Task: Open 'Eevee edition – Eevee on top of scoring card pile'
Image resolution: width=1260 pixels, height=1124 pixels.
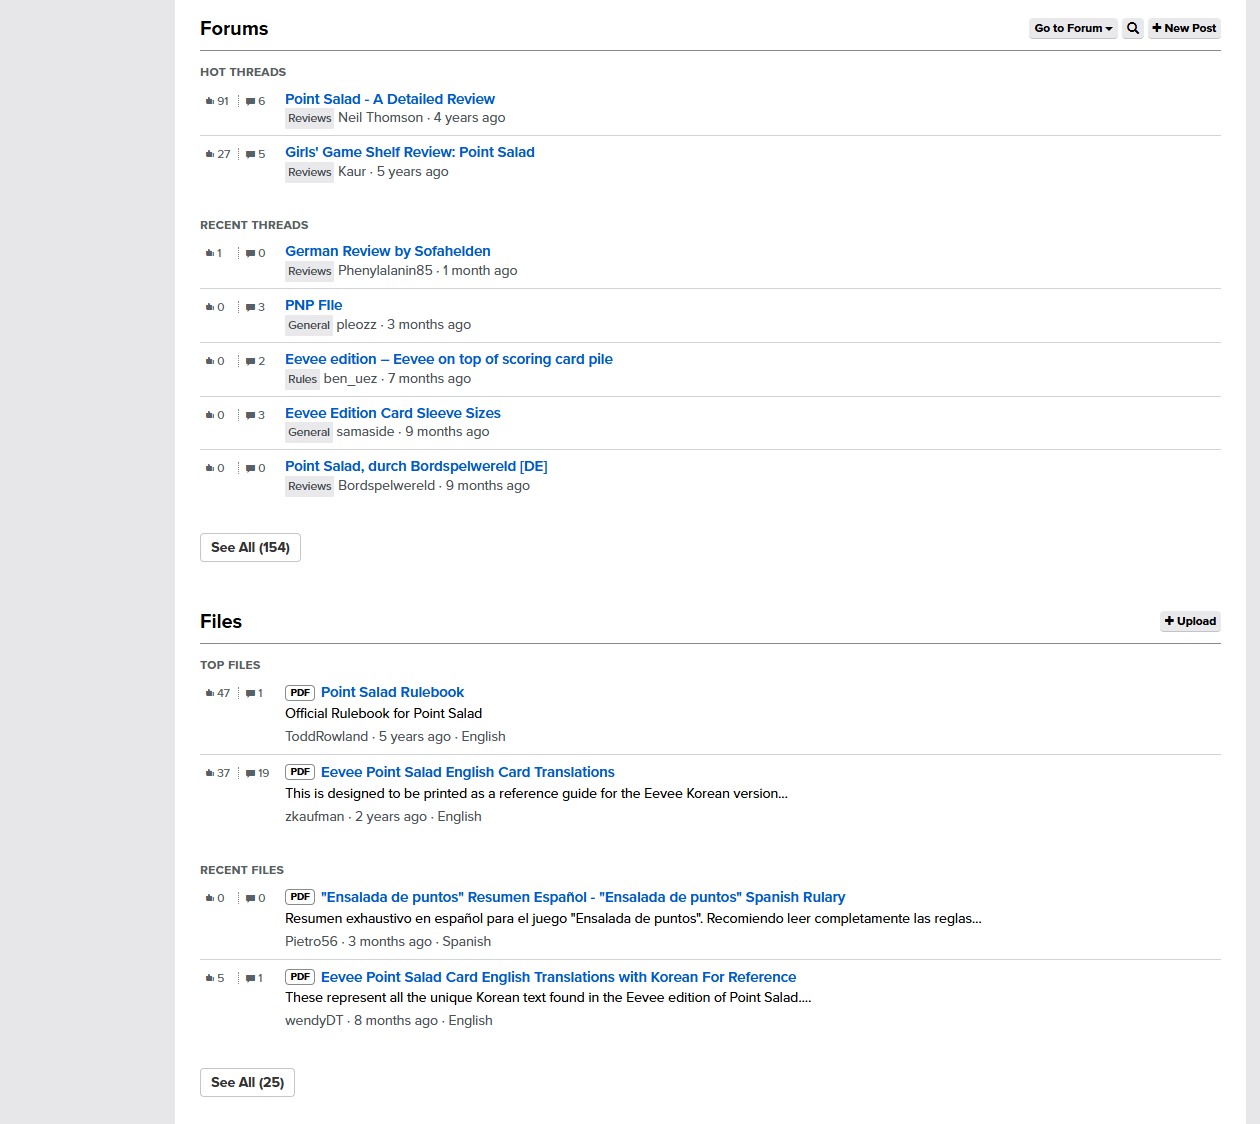Action: (x=449, y=359)
